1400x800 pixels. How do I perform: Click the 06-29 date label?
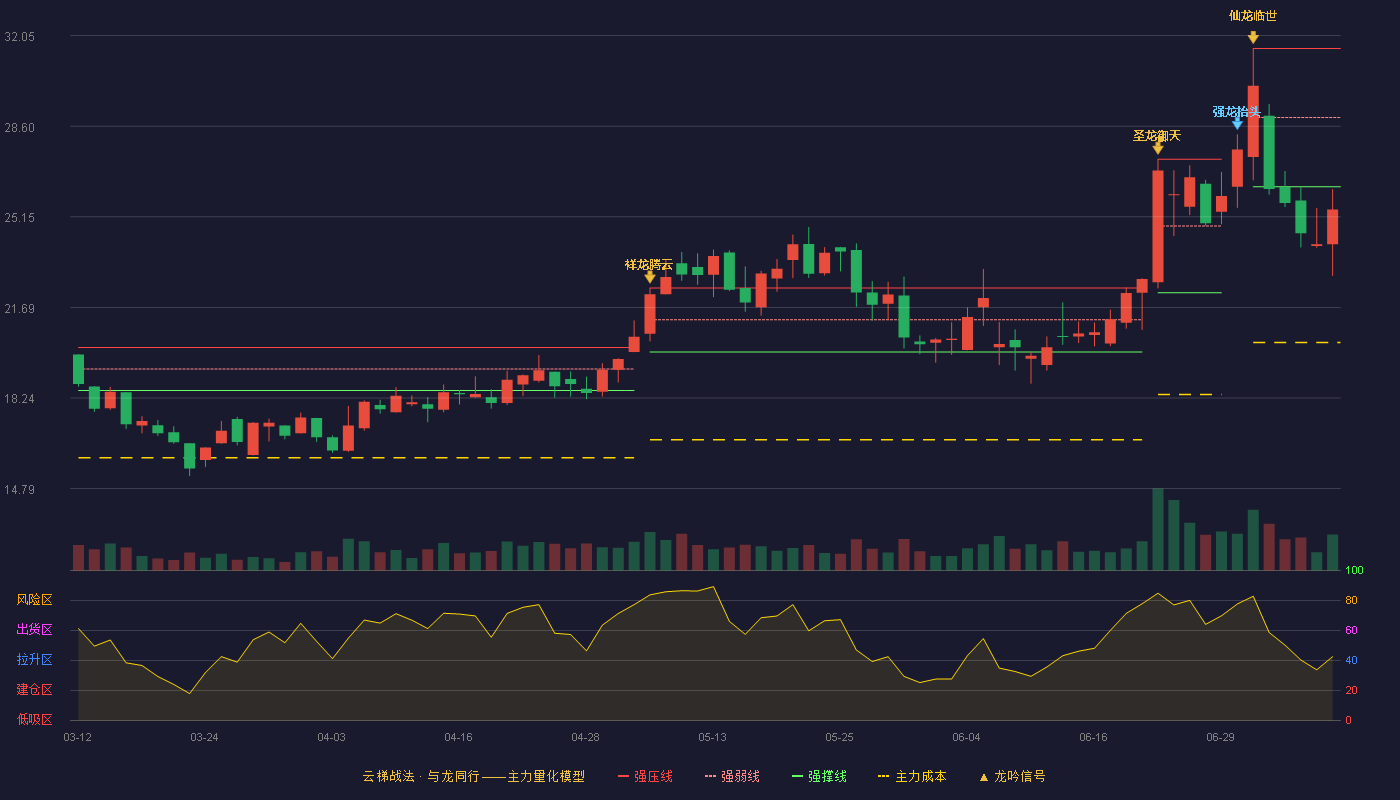pyautogui.click(x=1220, y=737)
